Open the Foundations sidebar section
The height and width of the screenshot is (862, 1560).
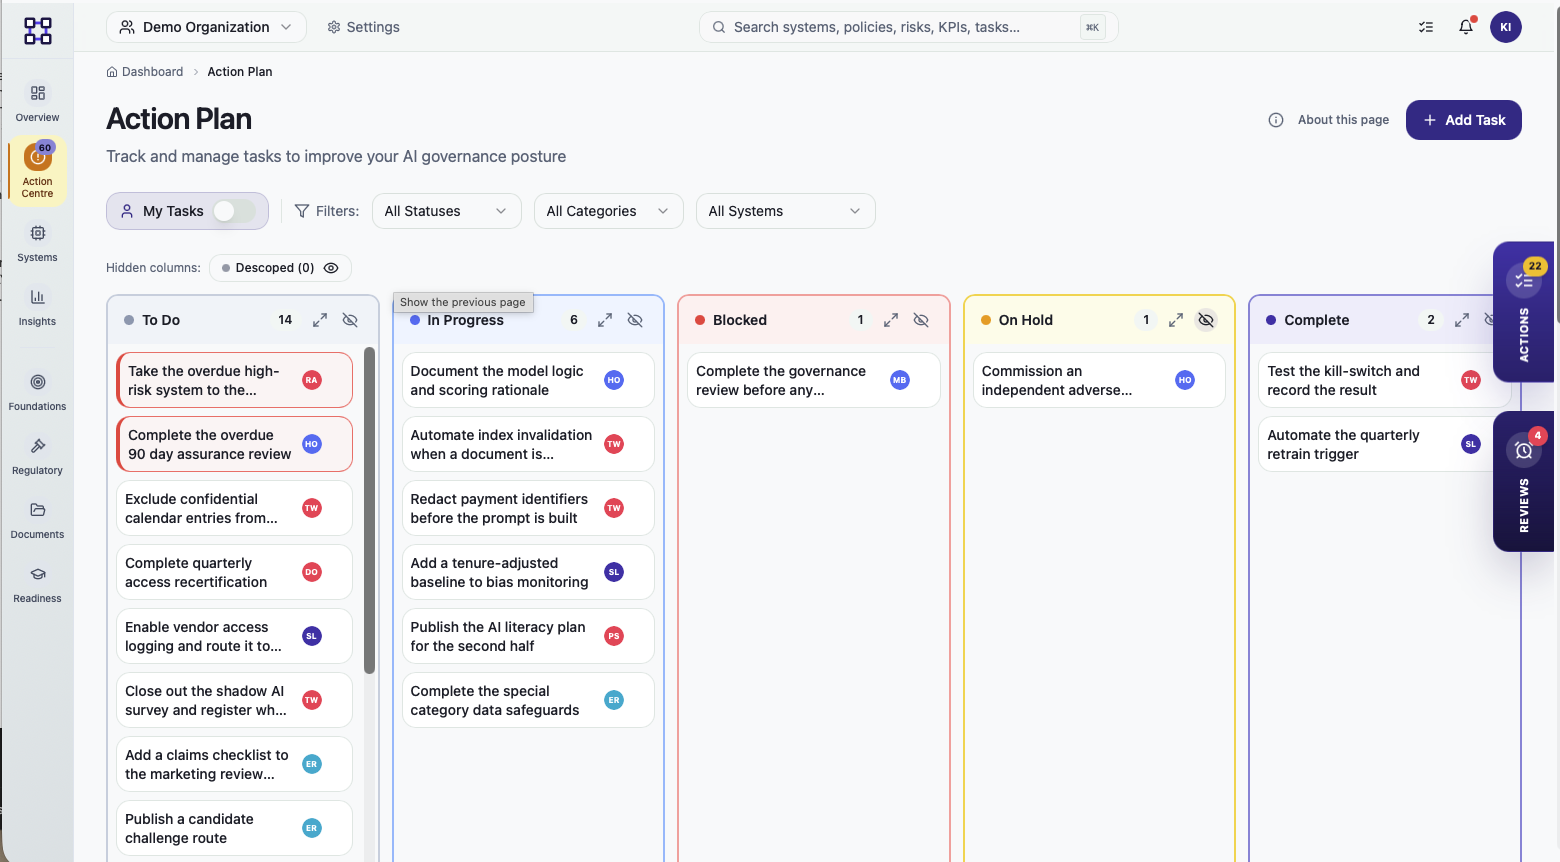(x=37, y=392)
